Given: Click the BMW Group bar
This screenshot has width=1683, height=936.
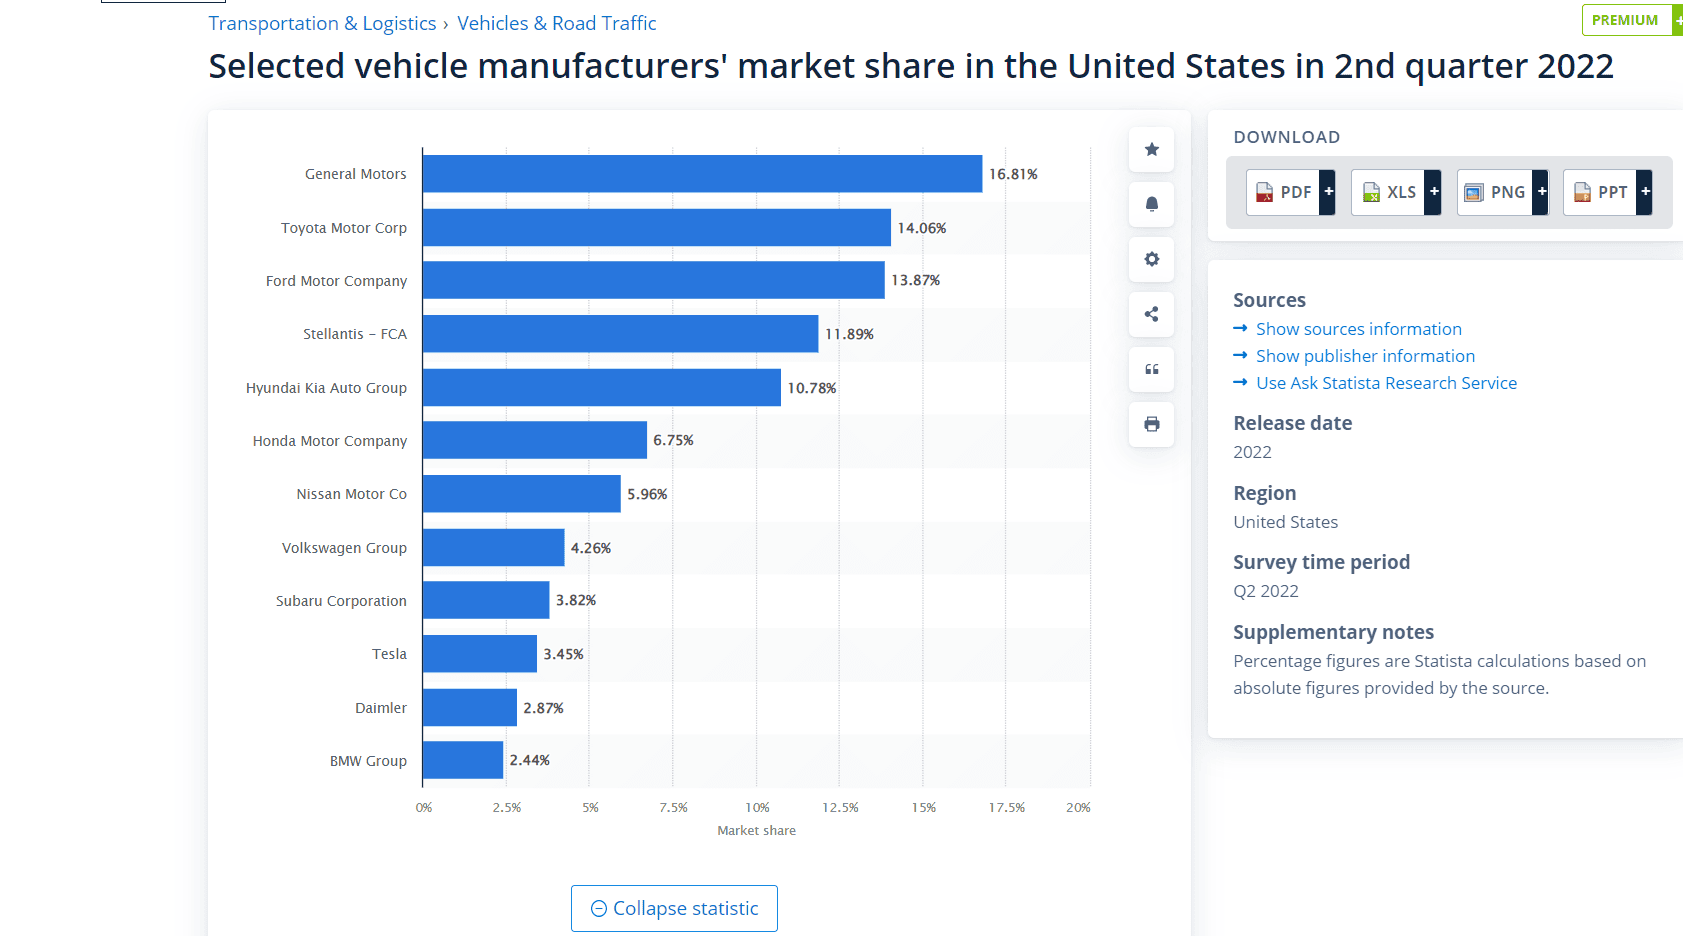Looking at the screenshot, I should (x=463, y=760).
